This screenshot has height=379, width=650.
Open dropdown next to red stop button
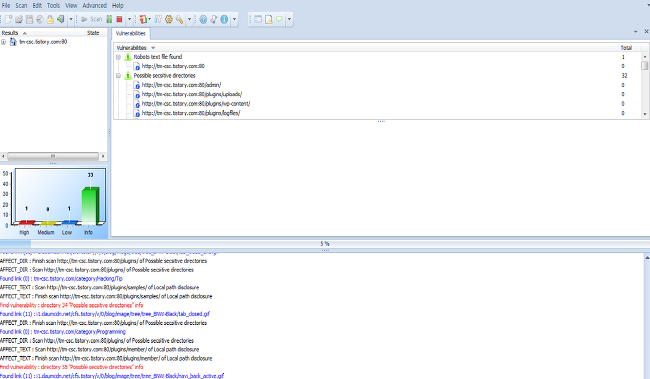click(129, 19)
